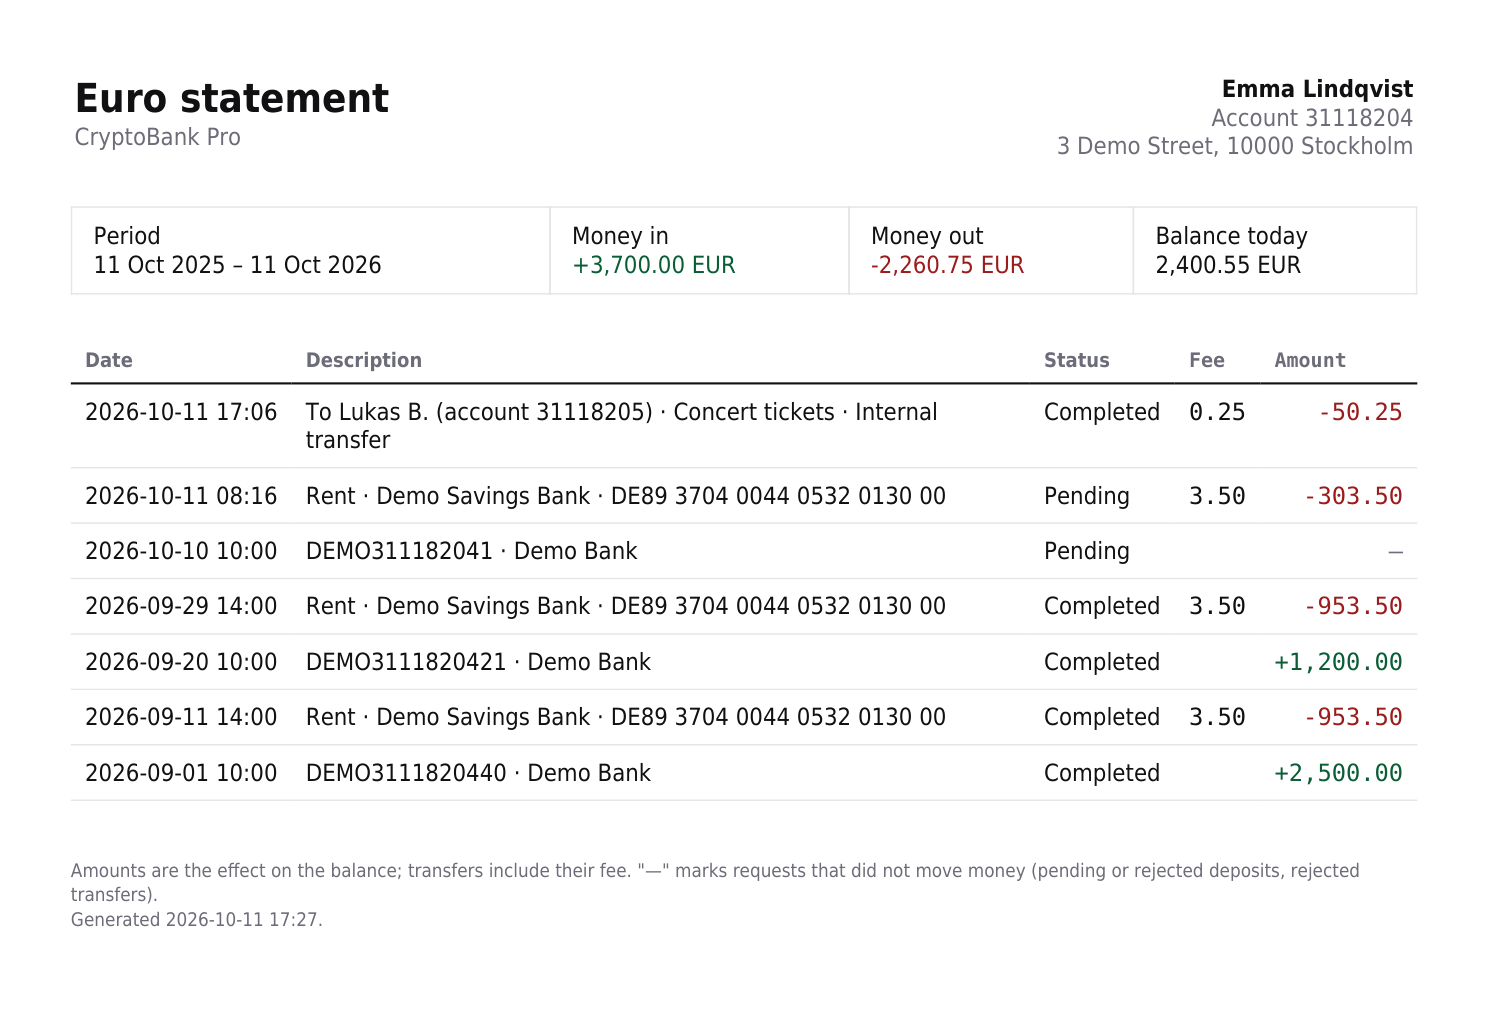
Task: Click the Description column header
Action: click(x=364, y=360)
